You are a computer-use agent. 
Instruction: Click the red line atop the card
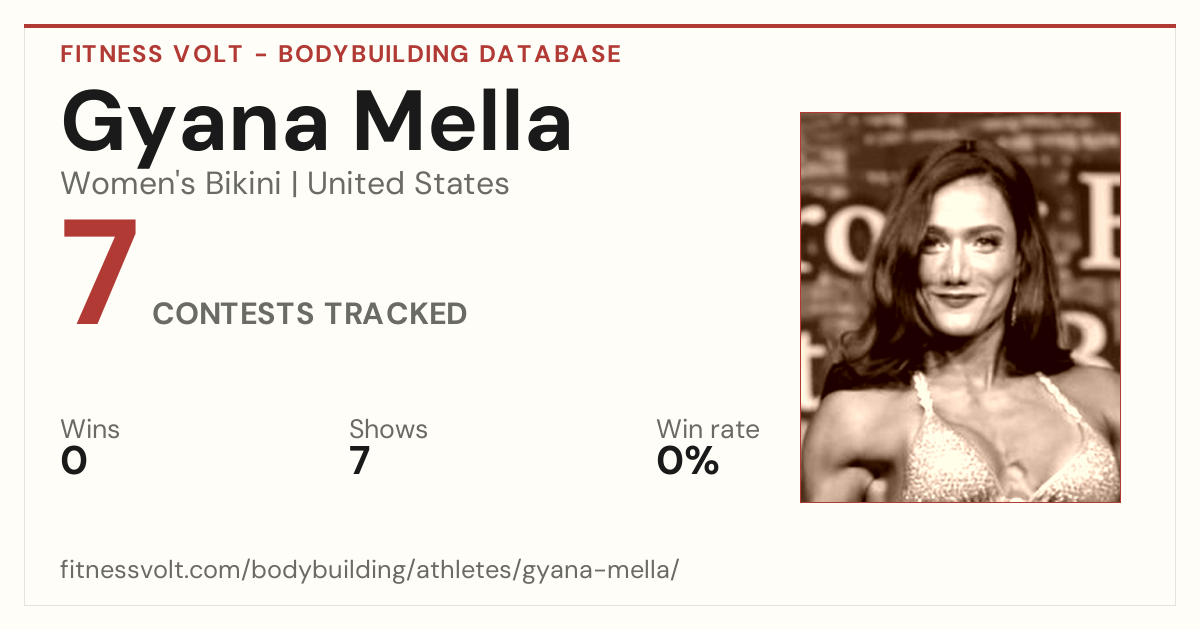(600, 27)
